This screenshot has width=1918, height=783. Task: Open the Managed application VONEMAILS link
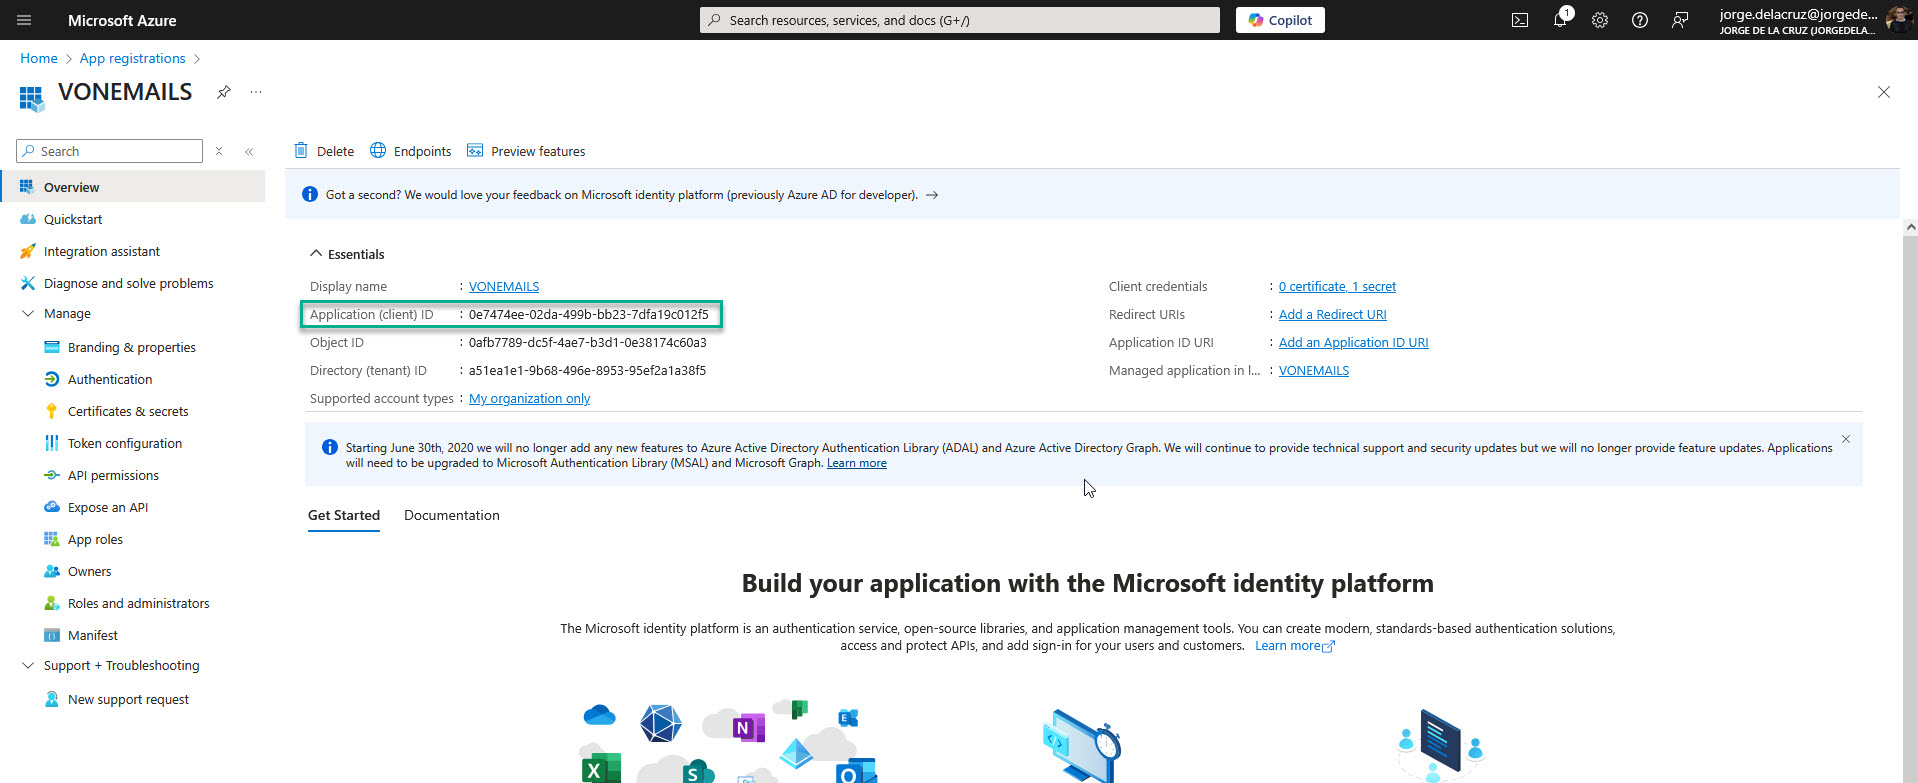1314,370
